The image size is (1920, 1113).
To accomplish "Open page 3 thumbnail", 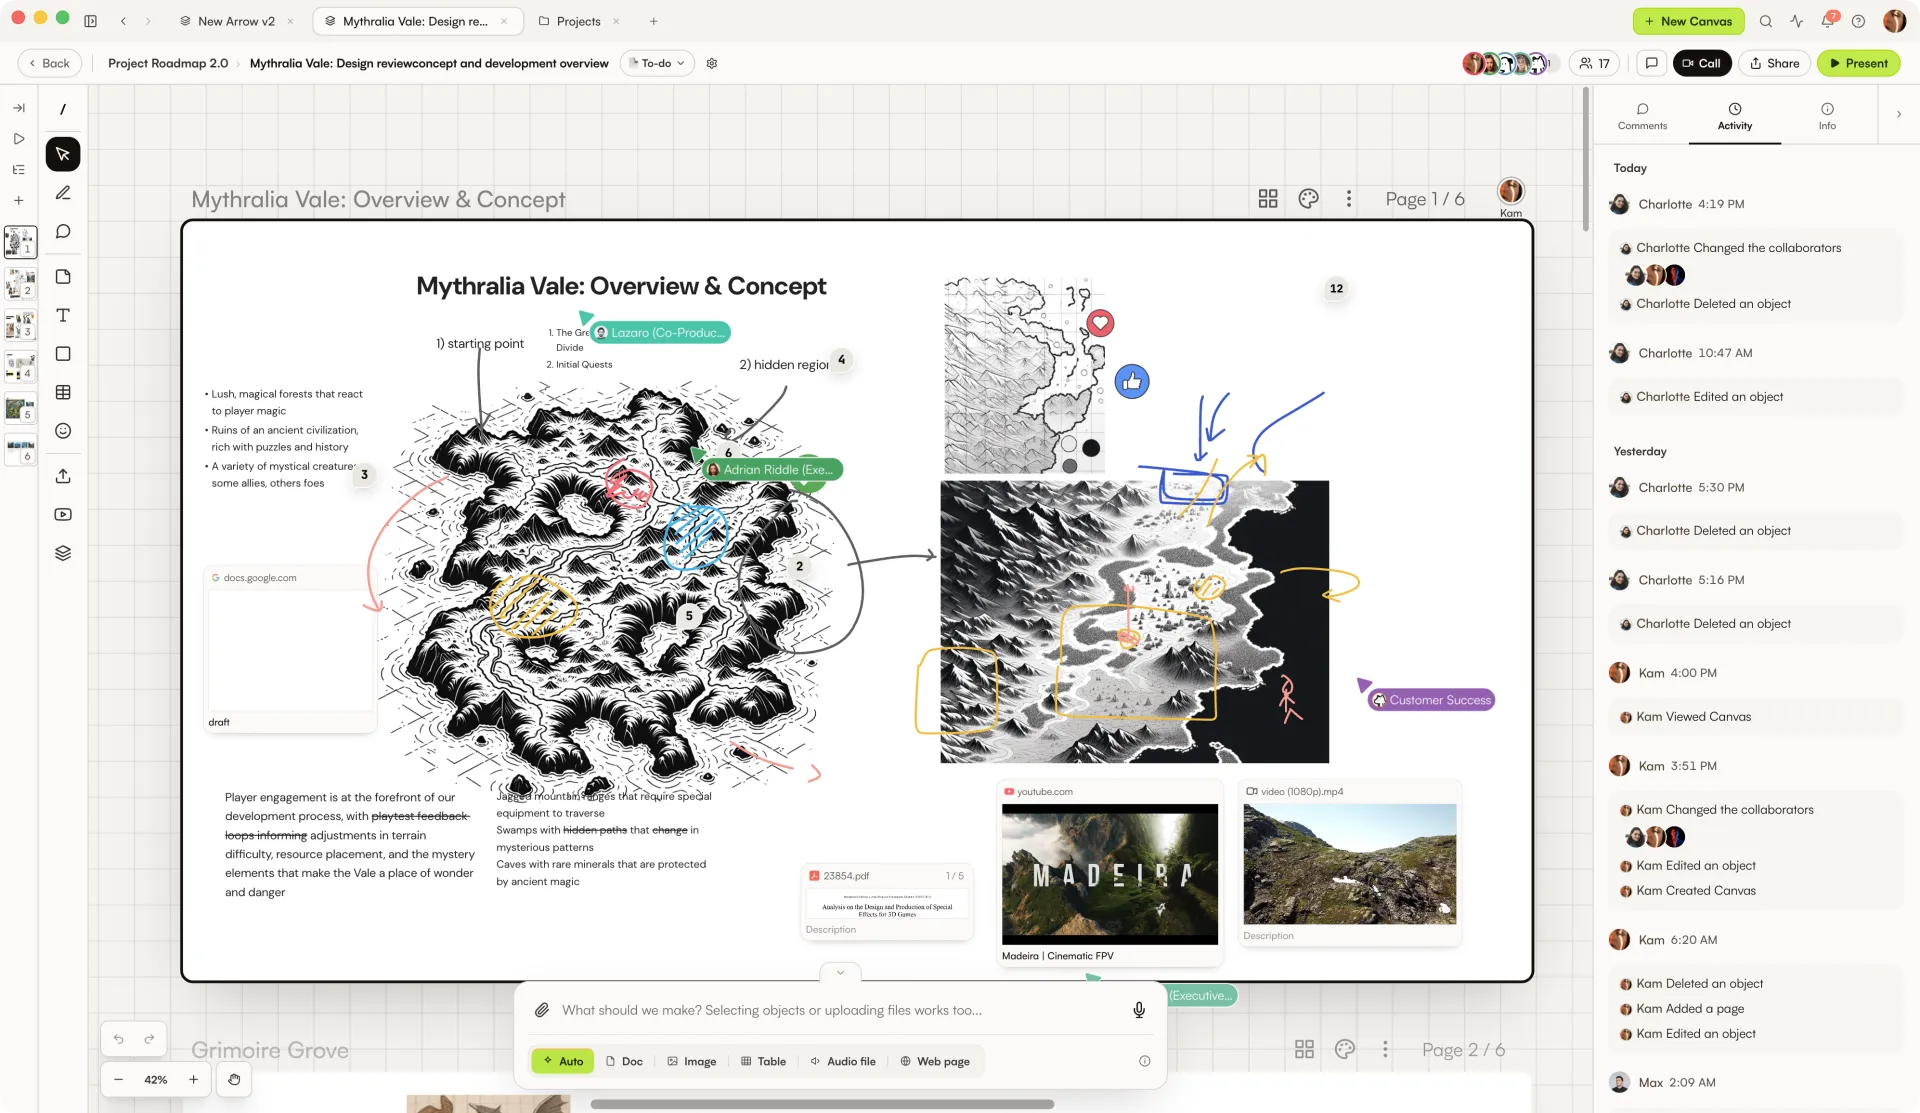I will [21, 324].
